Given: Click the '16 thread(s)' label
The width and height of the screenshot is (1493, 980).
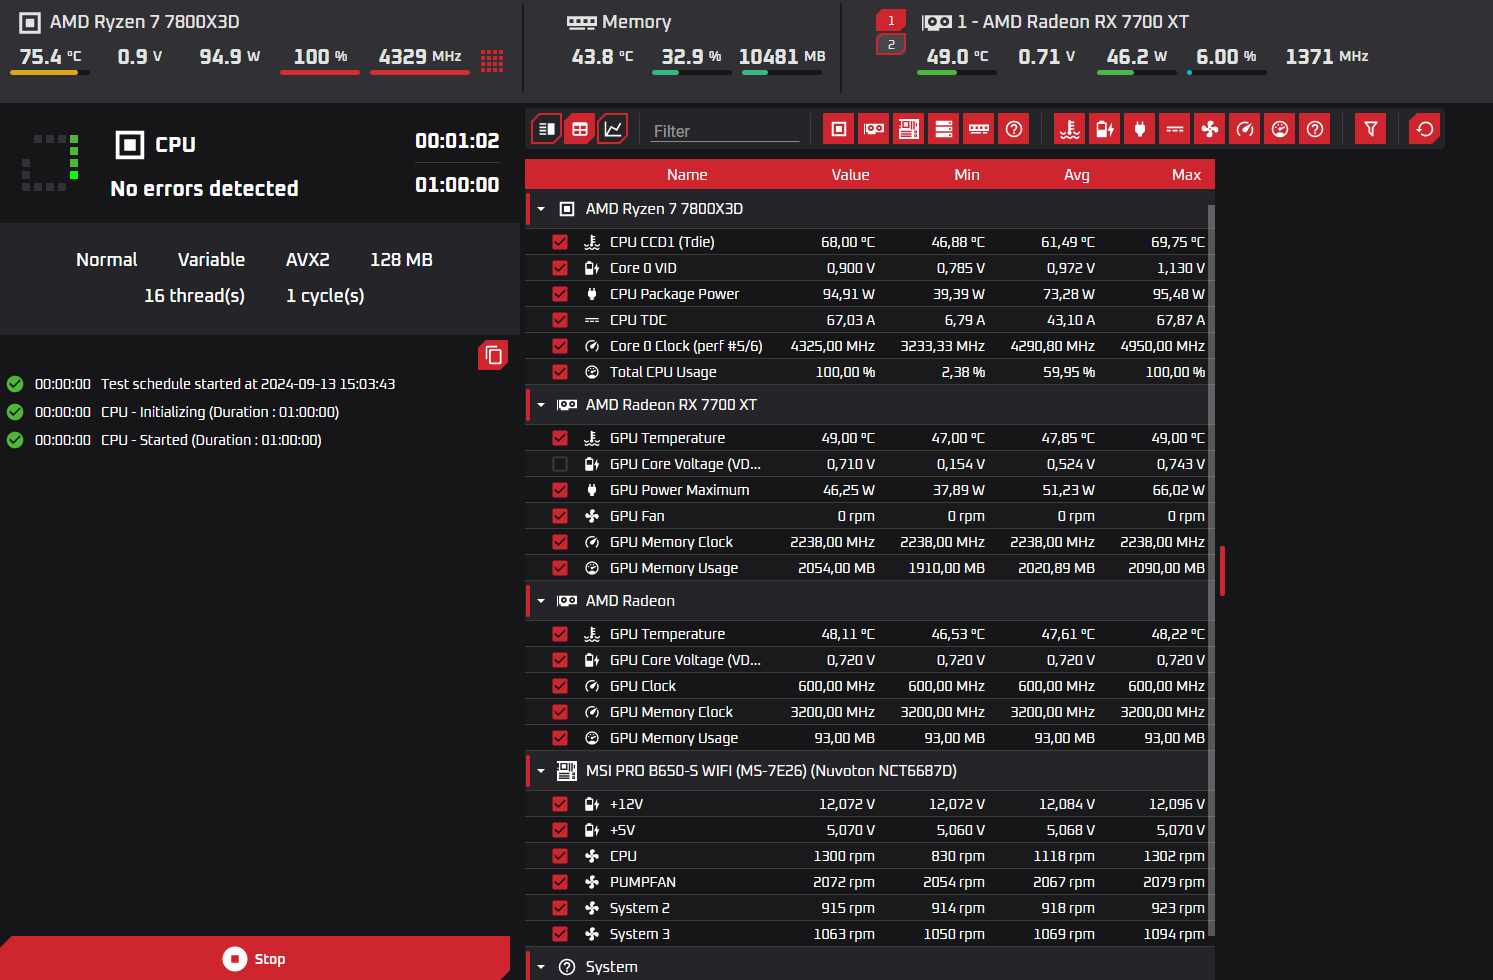Looking at the screenshot, I should pyautogui.click(x=194, y=296).
